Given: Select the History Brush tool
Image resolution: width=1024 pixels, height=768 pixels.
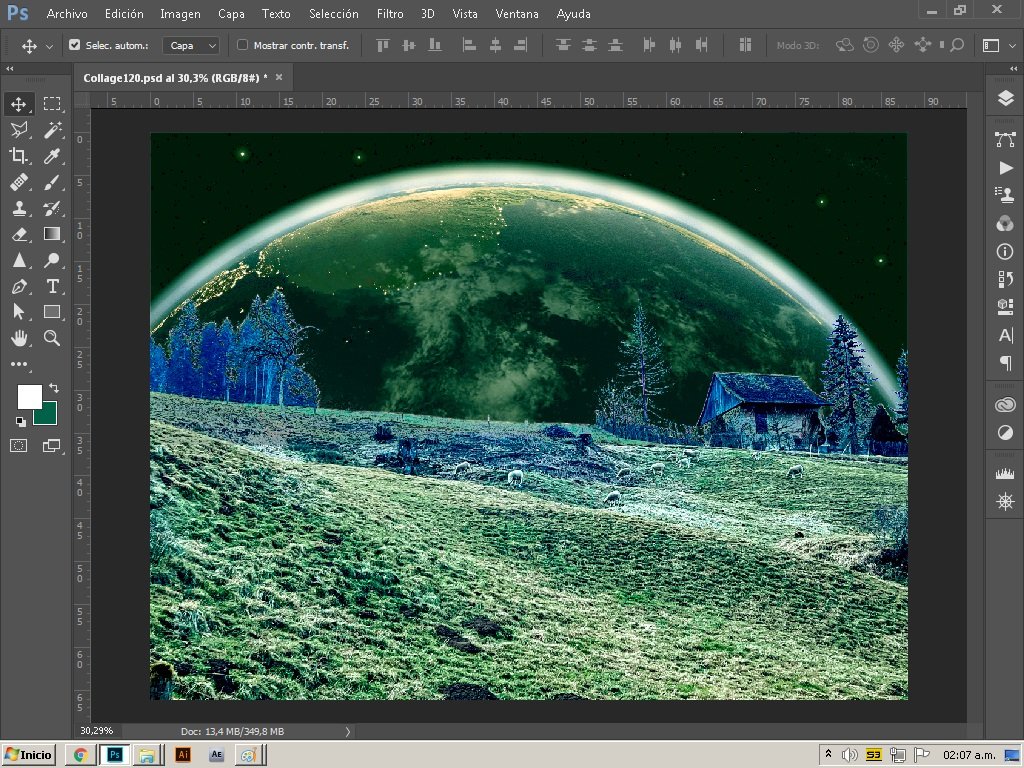Looking at the screenshot, I should (x=52, y=208).
